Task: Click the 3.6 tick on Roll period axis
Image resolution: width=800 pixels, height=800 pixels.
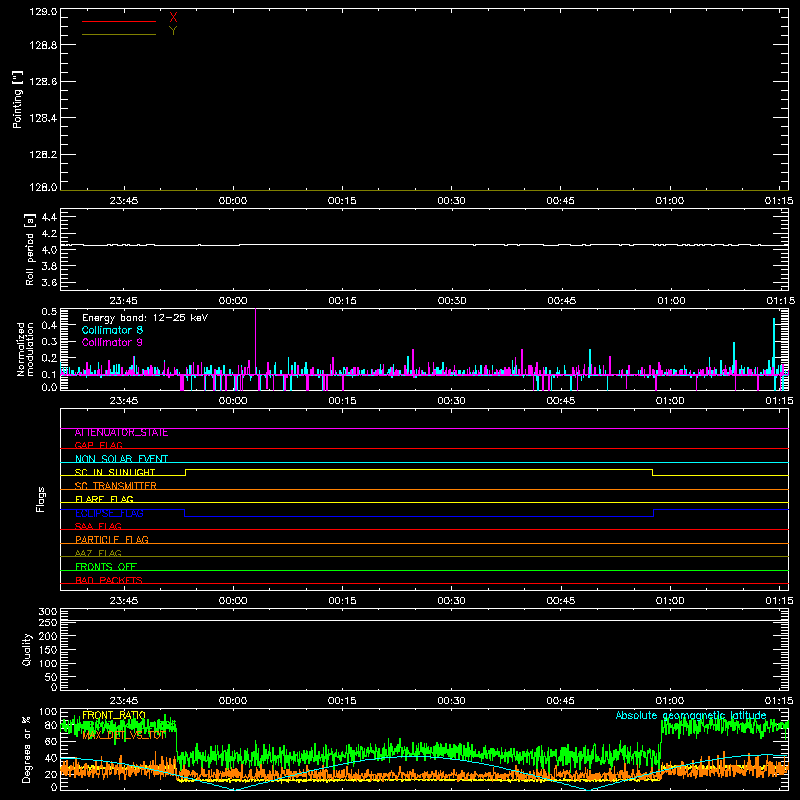Action: pos(49,282)
